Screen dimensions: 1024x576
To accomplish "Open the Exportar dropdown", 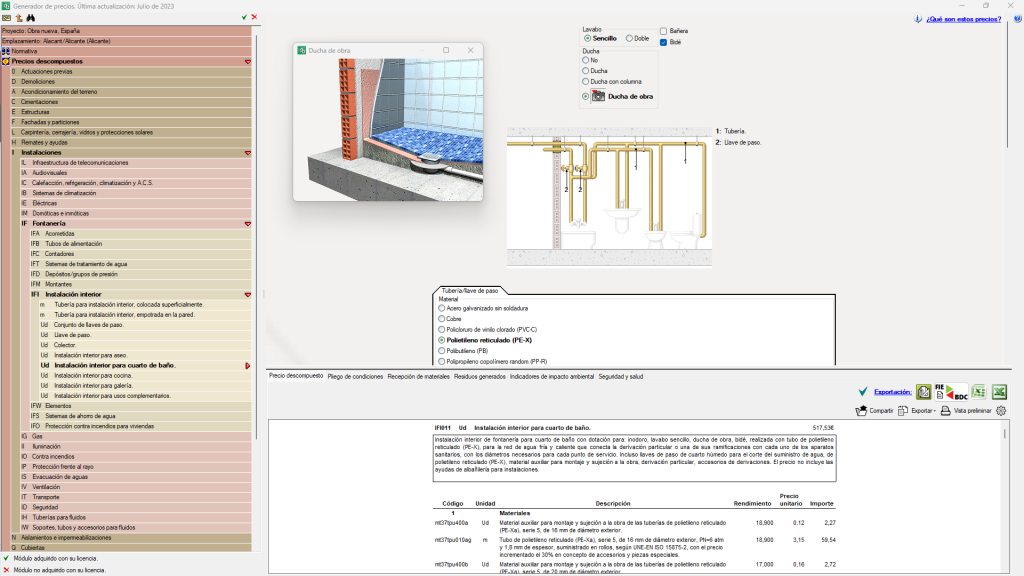I will coord(923,411).
